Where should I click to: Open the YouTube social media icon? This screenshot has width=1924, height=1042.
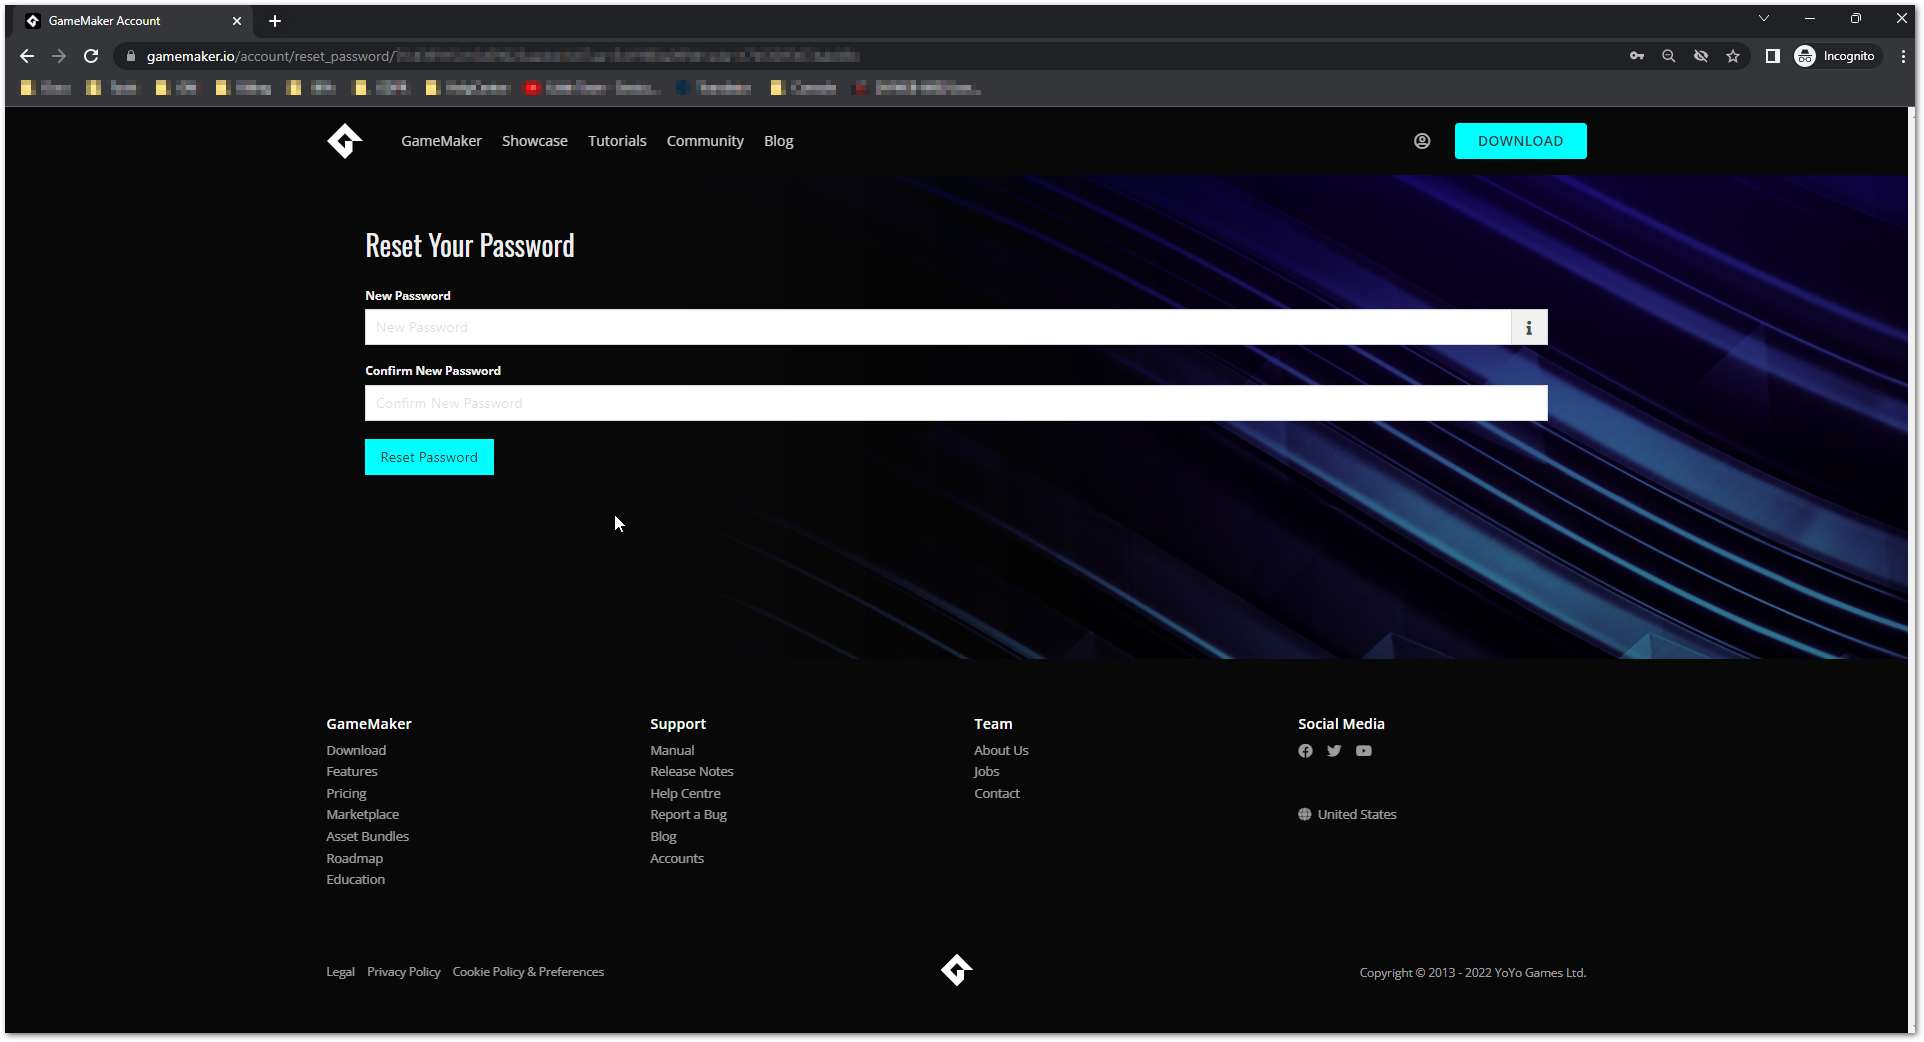tap(1363, 751)
